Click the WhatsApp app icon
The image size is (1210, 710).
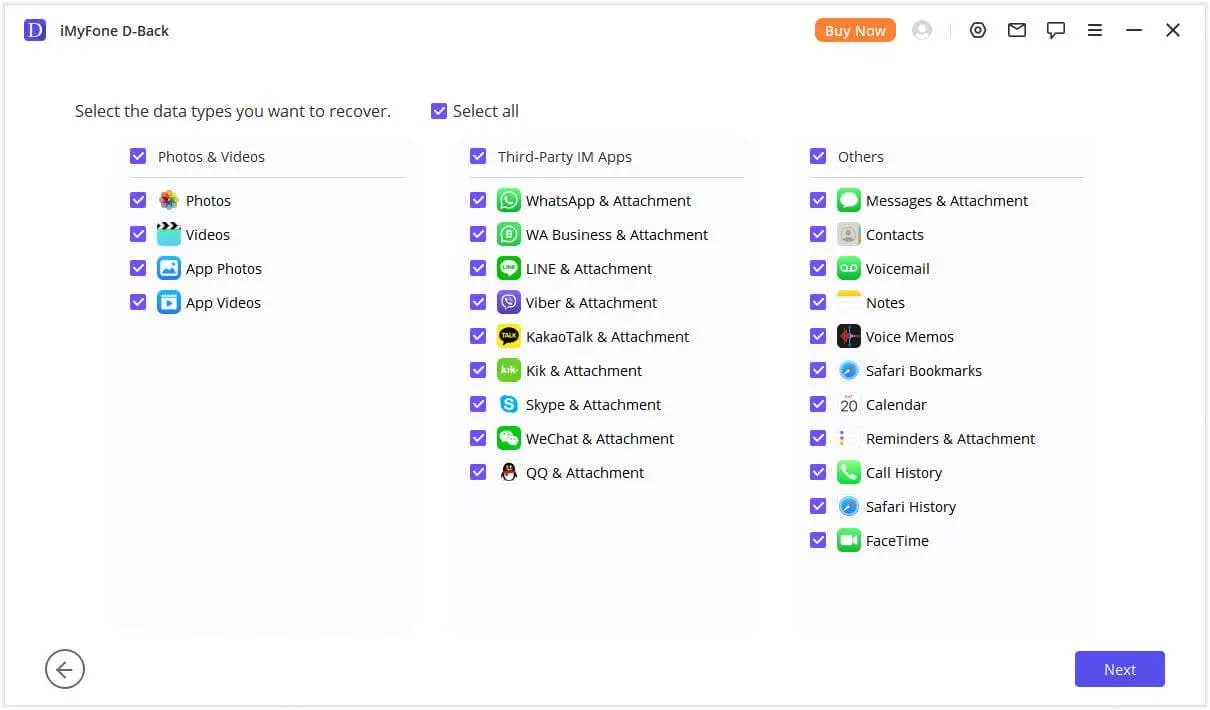[509, 201]
